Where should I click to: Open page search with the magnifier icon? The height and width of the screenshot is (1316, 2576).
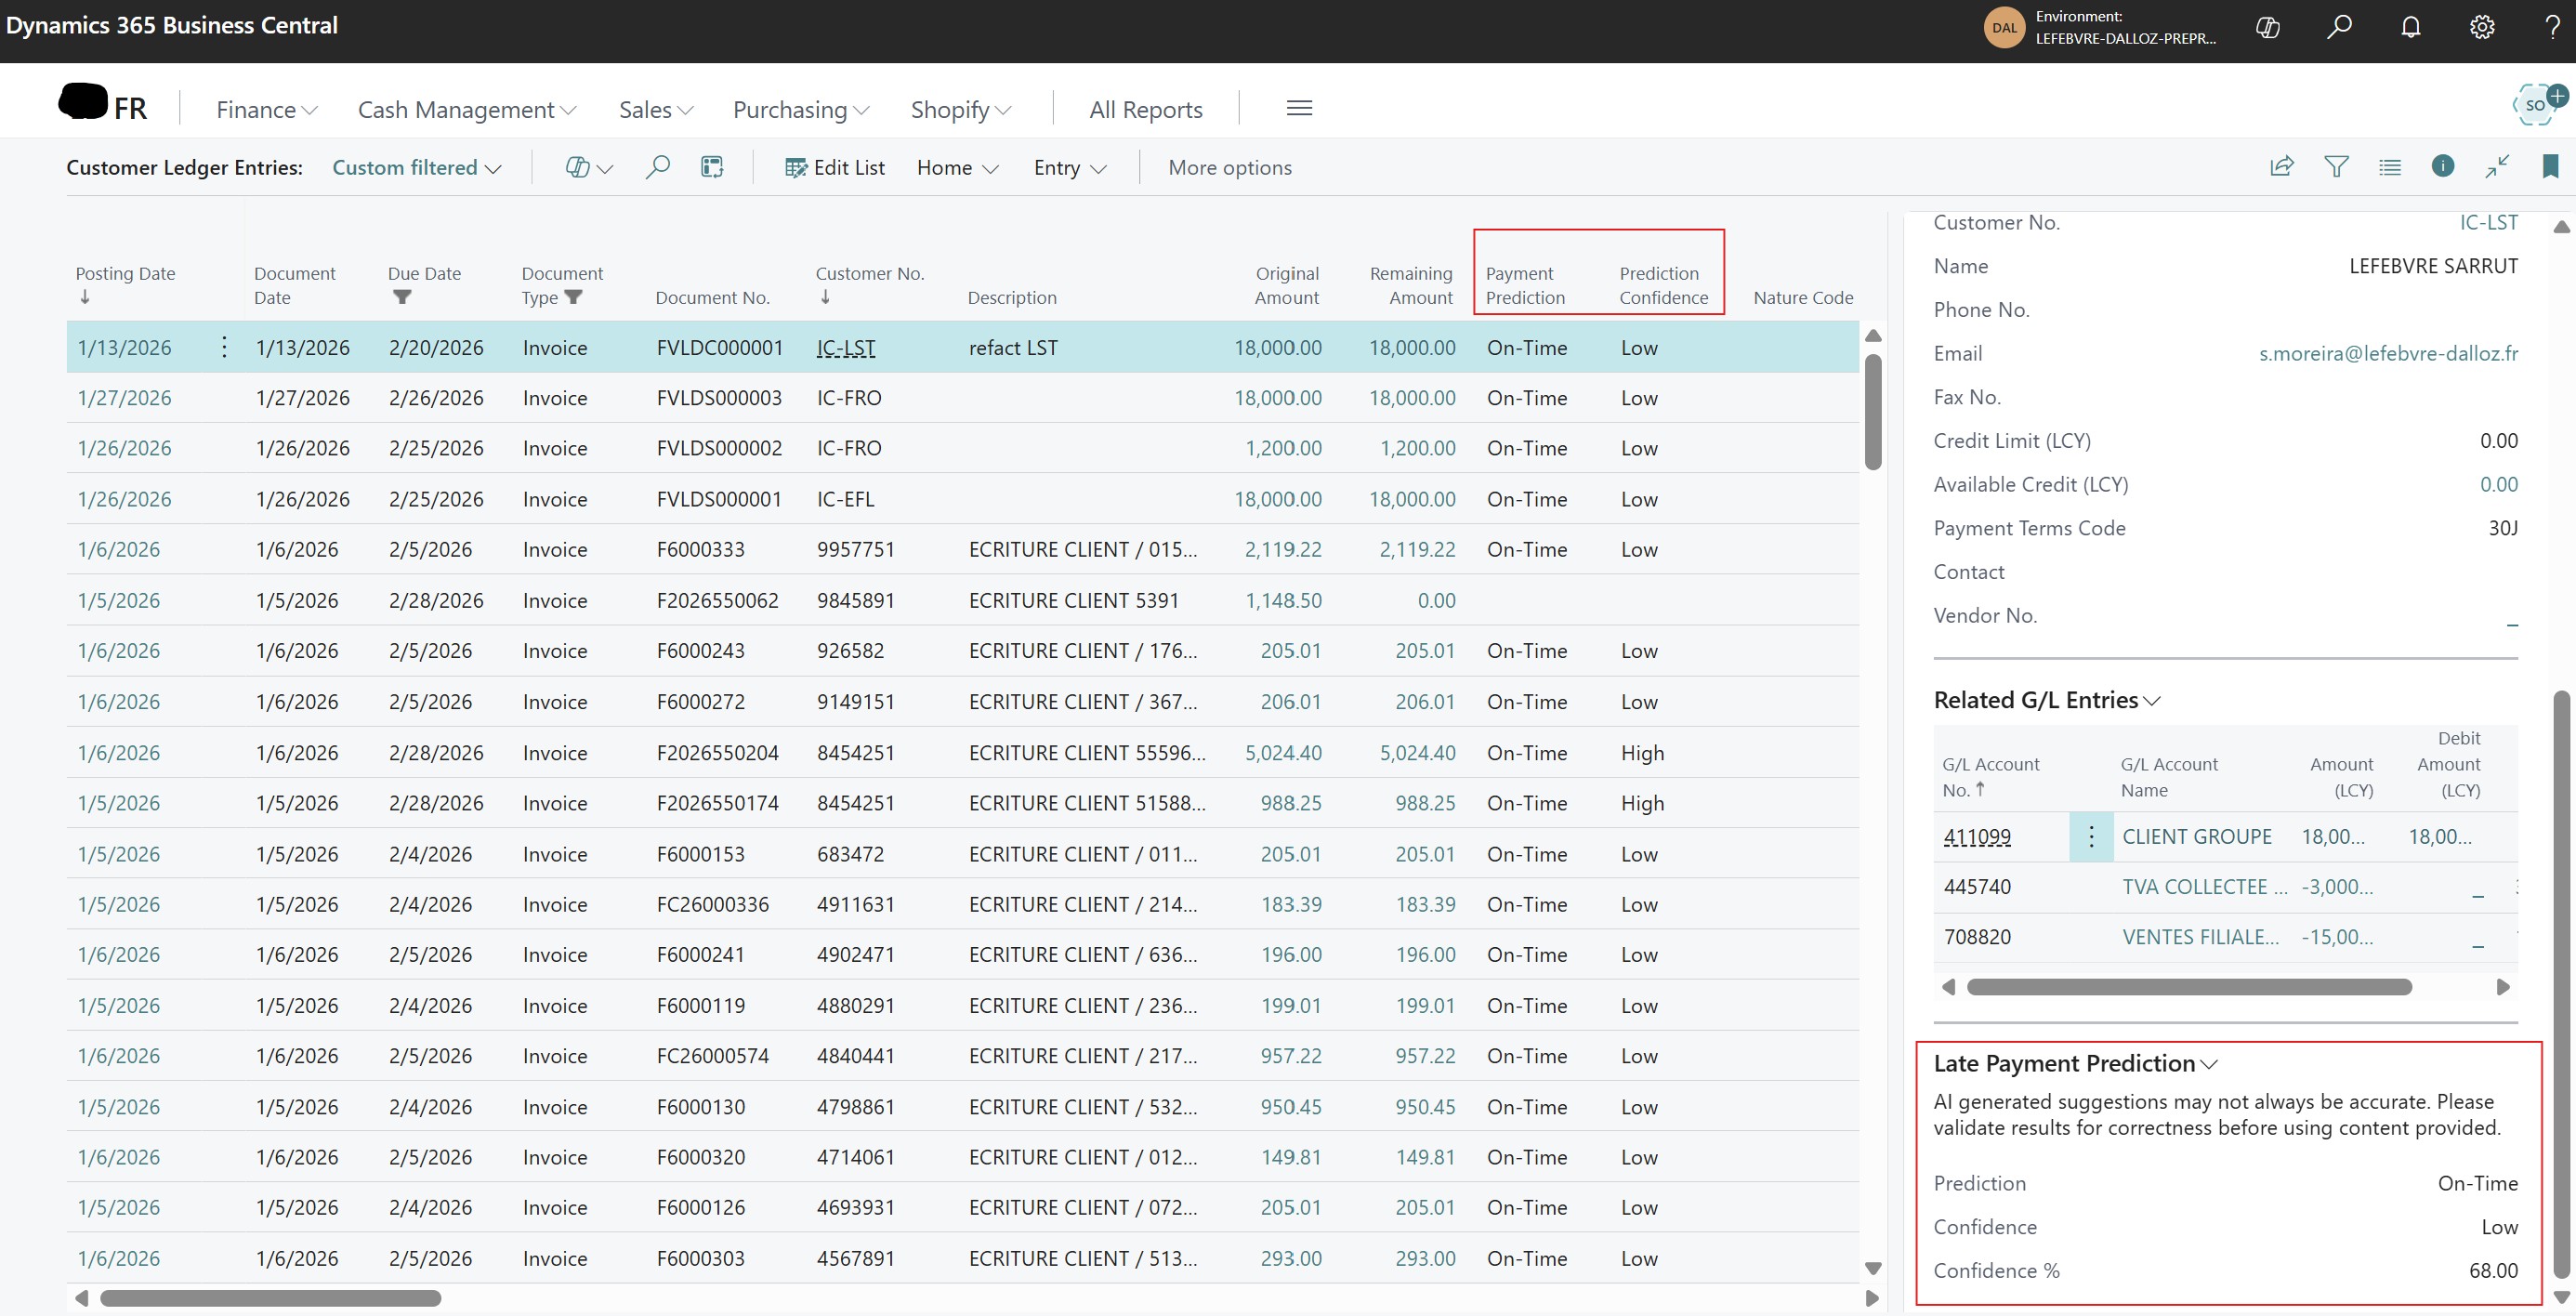tap(658, 166)
